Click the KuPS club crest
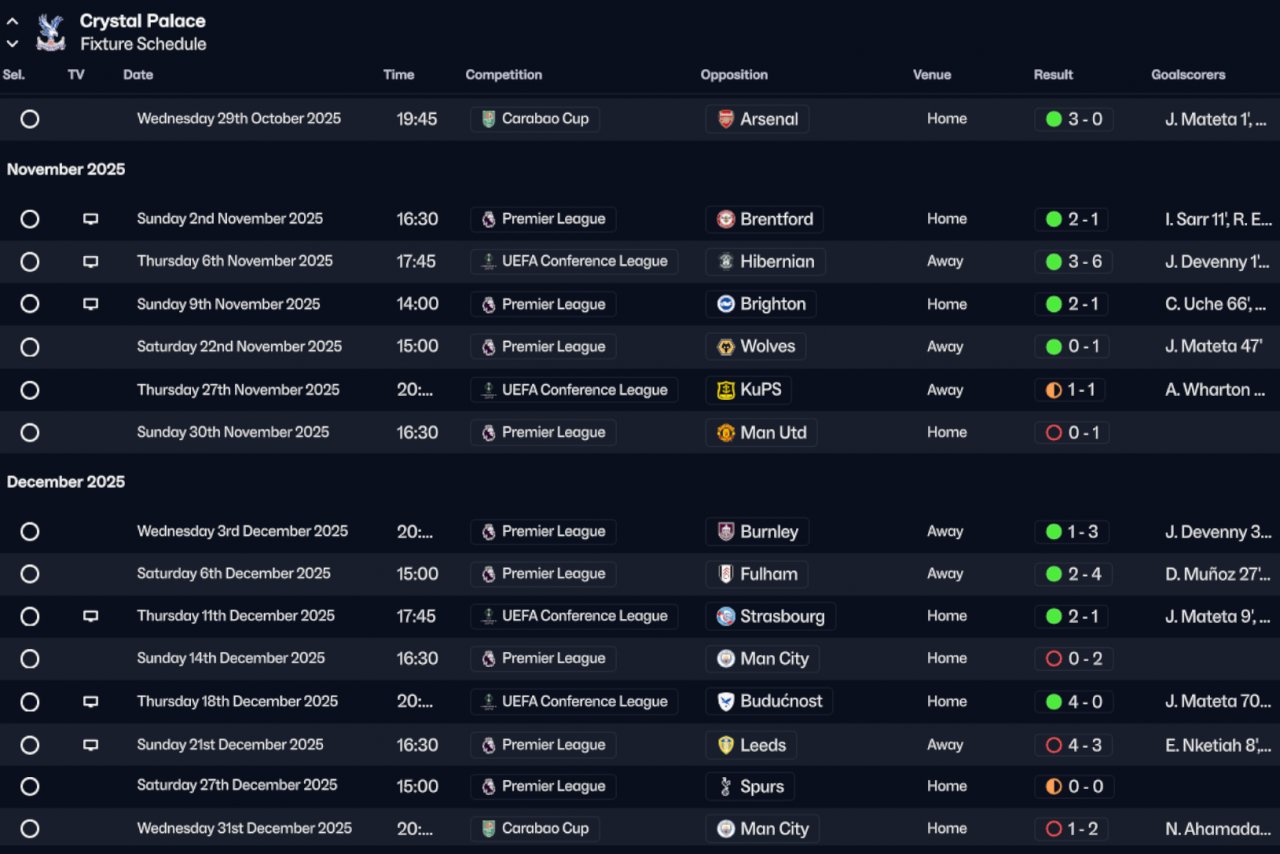Viewport: 1280px width, 854px height. coord(726,389)
